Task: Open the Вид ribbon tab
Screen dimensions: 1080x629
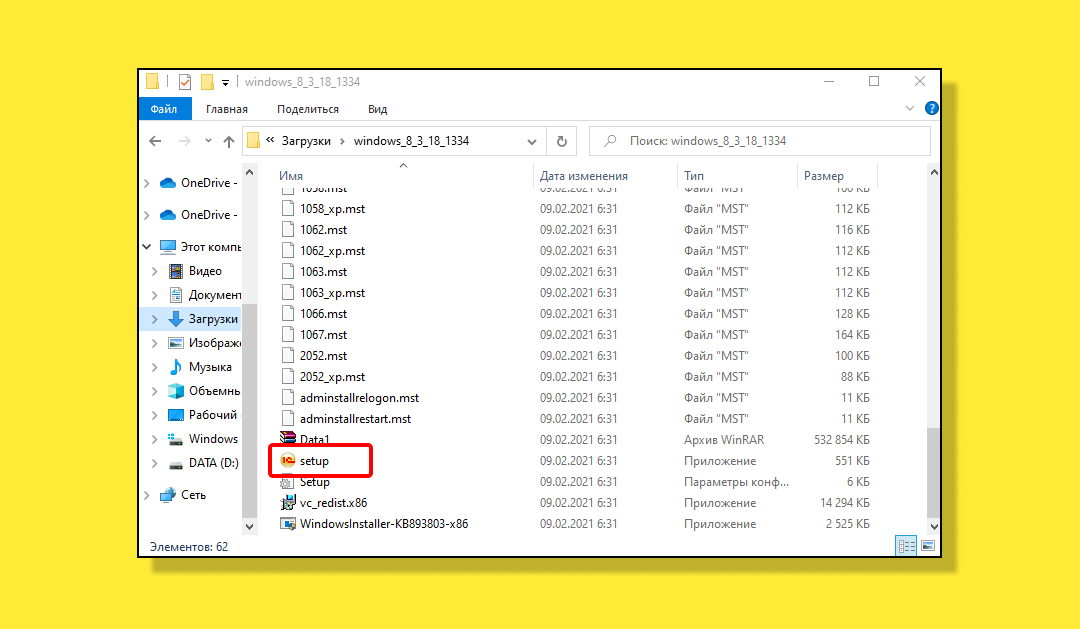Action: (x=377, y=109)
